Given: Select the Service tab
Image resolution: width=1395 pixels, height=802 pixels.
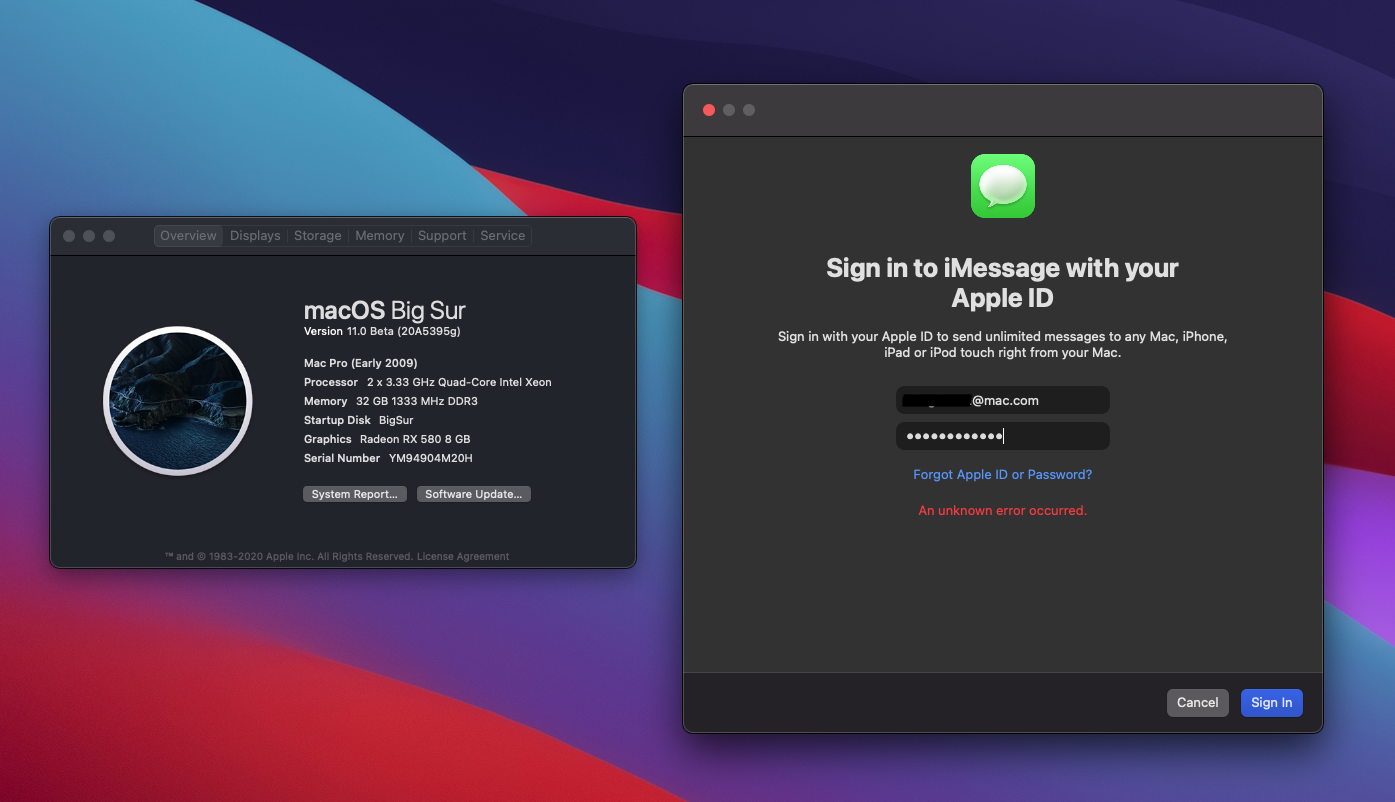Looking at the screenshot, I should [x=502, y=236].
